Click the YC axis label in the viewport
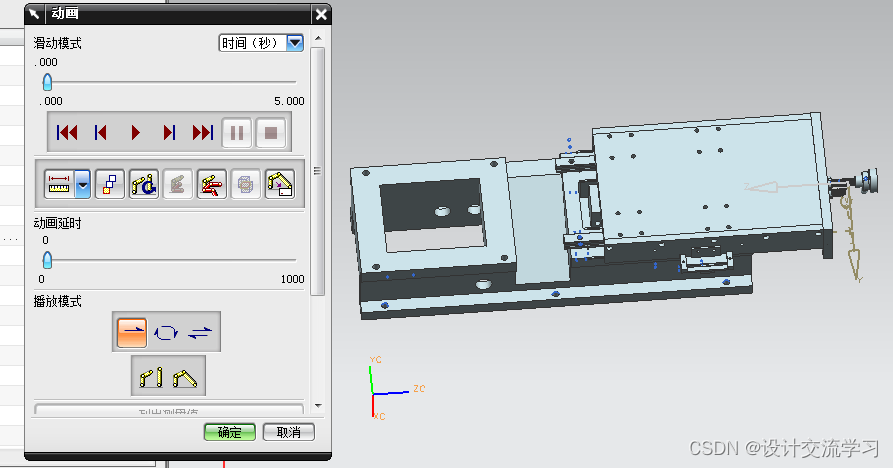Viewport: 893px width, 468px height. pyautogui.click(x=375, y=360)
